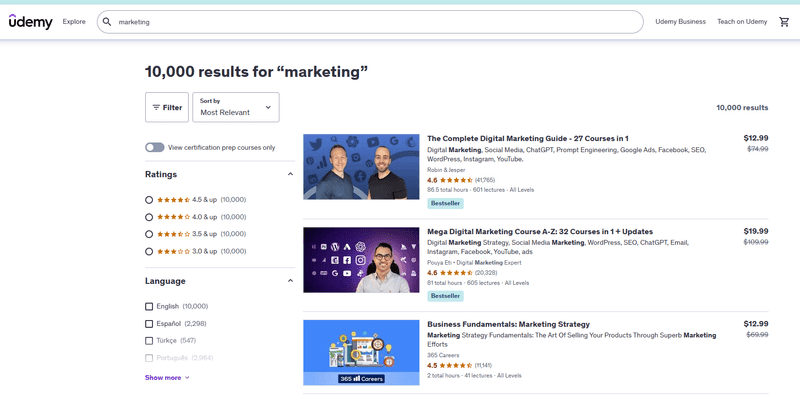Click Teach on Udemy link
The image size is (800, 395).
(x=742, y=22)
